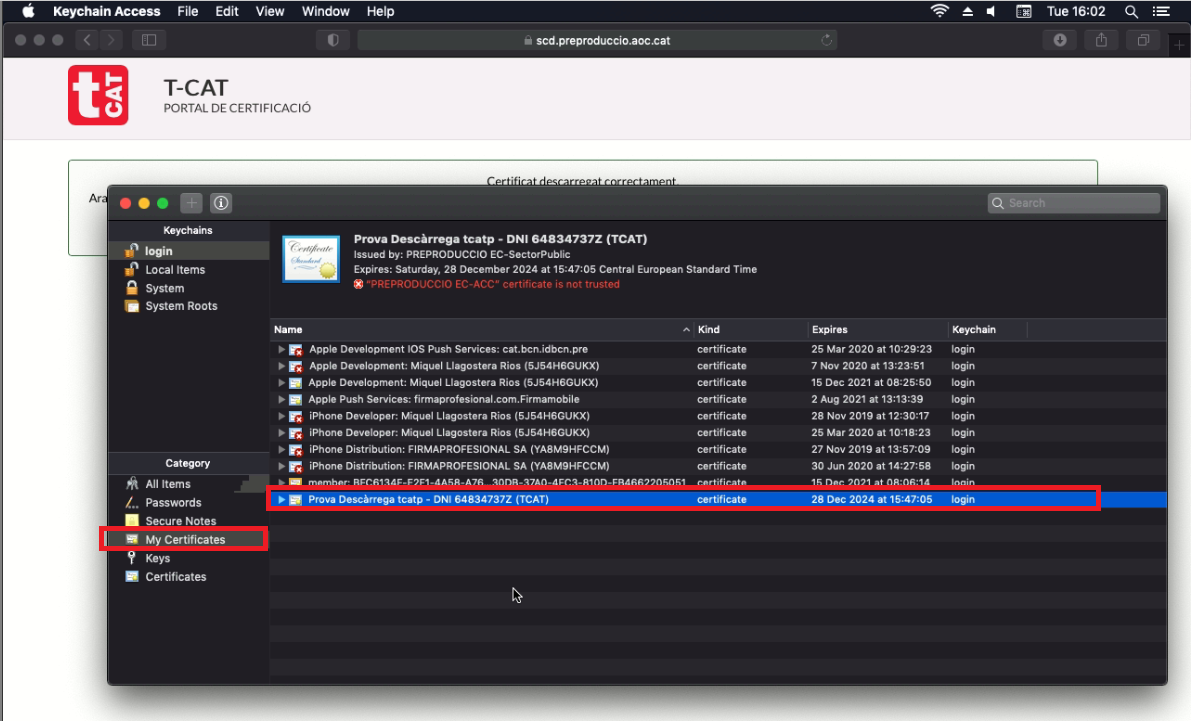This screenshot has height=721, width=1191.
Task: Expand the Prova Descàrrega tcatp certificate row
Action: [x=282, y=499]
